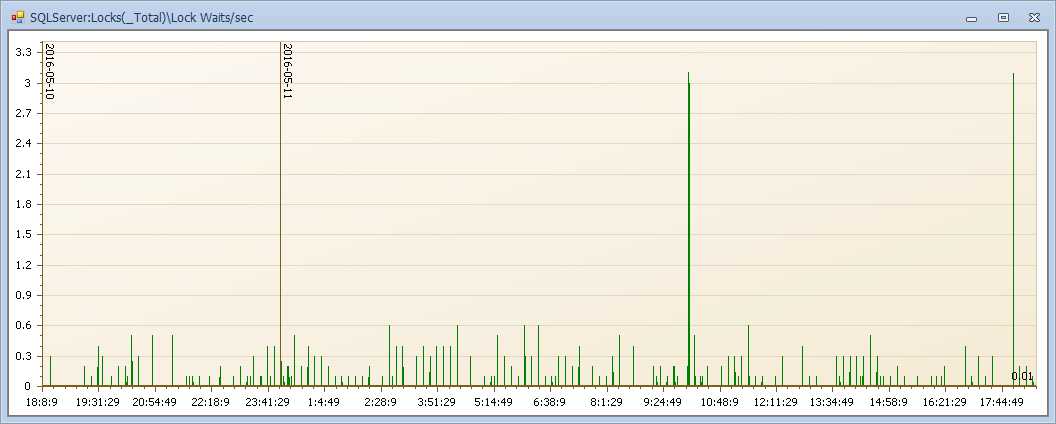1056x424 pixels.
Task: Click the 1.5 y-axis label
Action: click(24, 234)
